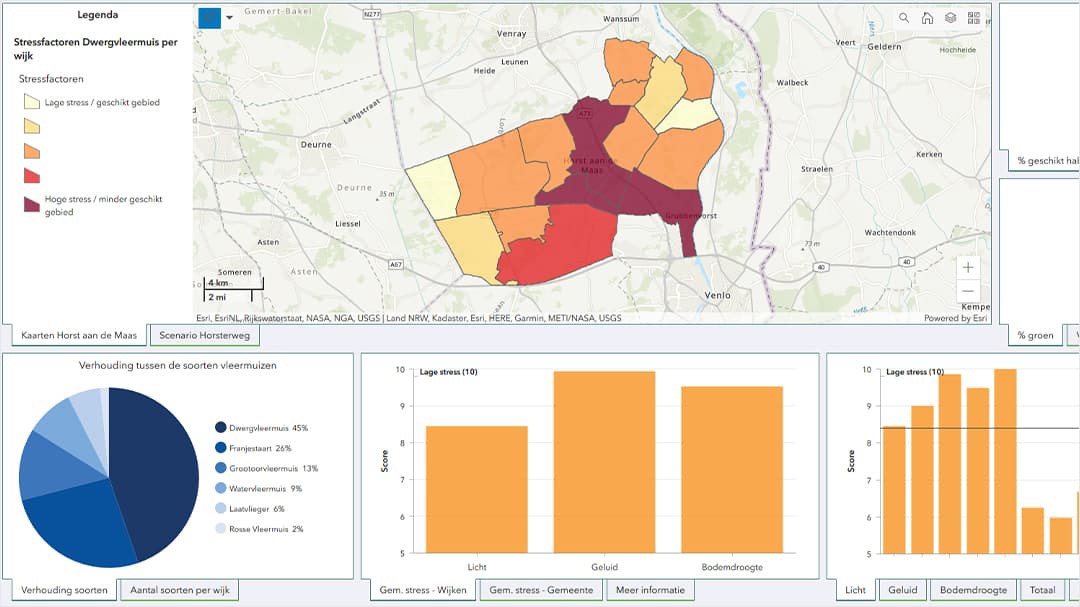Open the basemap gallery grid icon

(974, 19)
